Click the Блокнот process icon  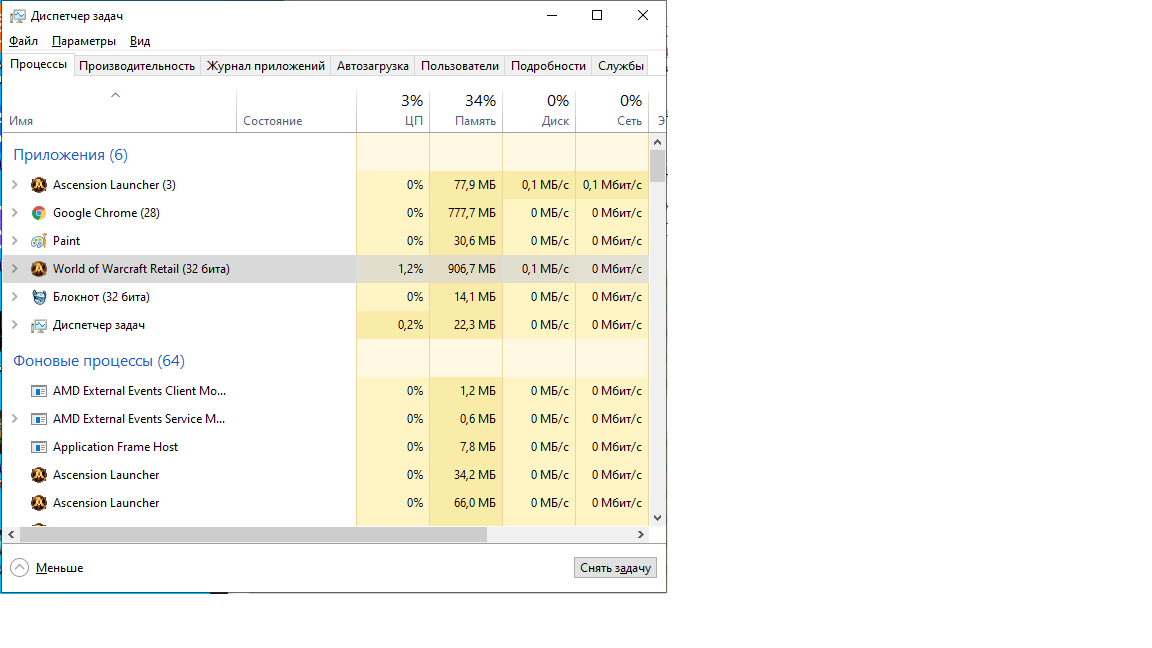39,297
